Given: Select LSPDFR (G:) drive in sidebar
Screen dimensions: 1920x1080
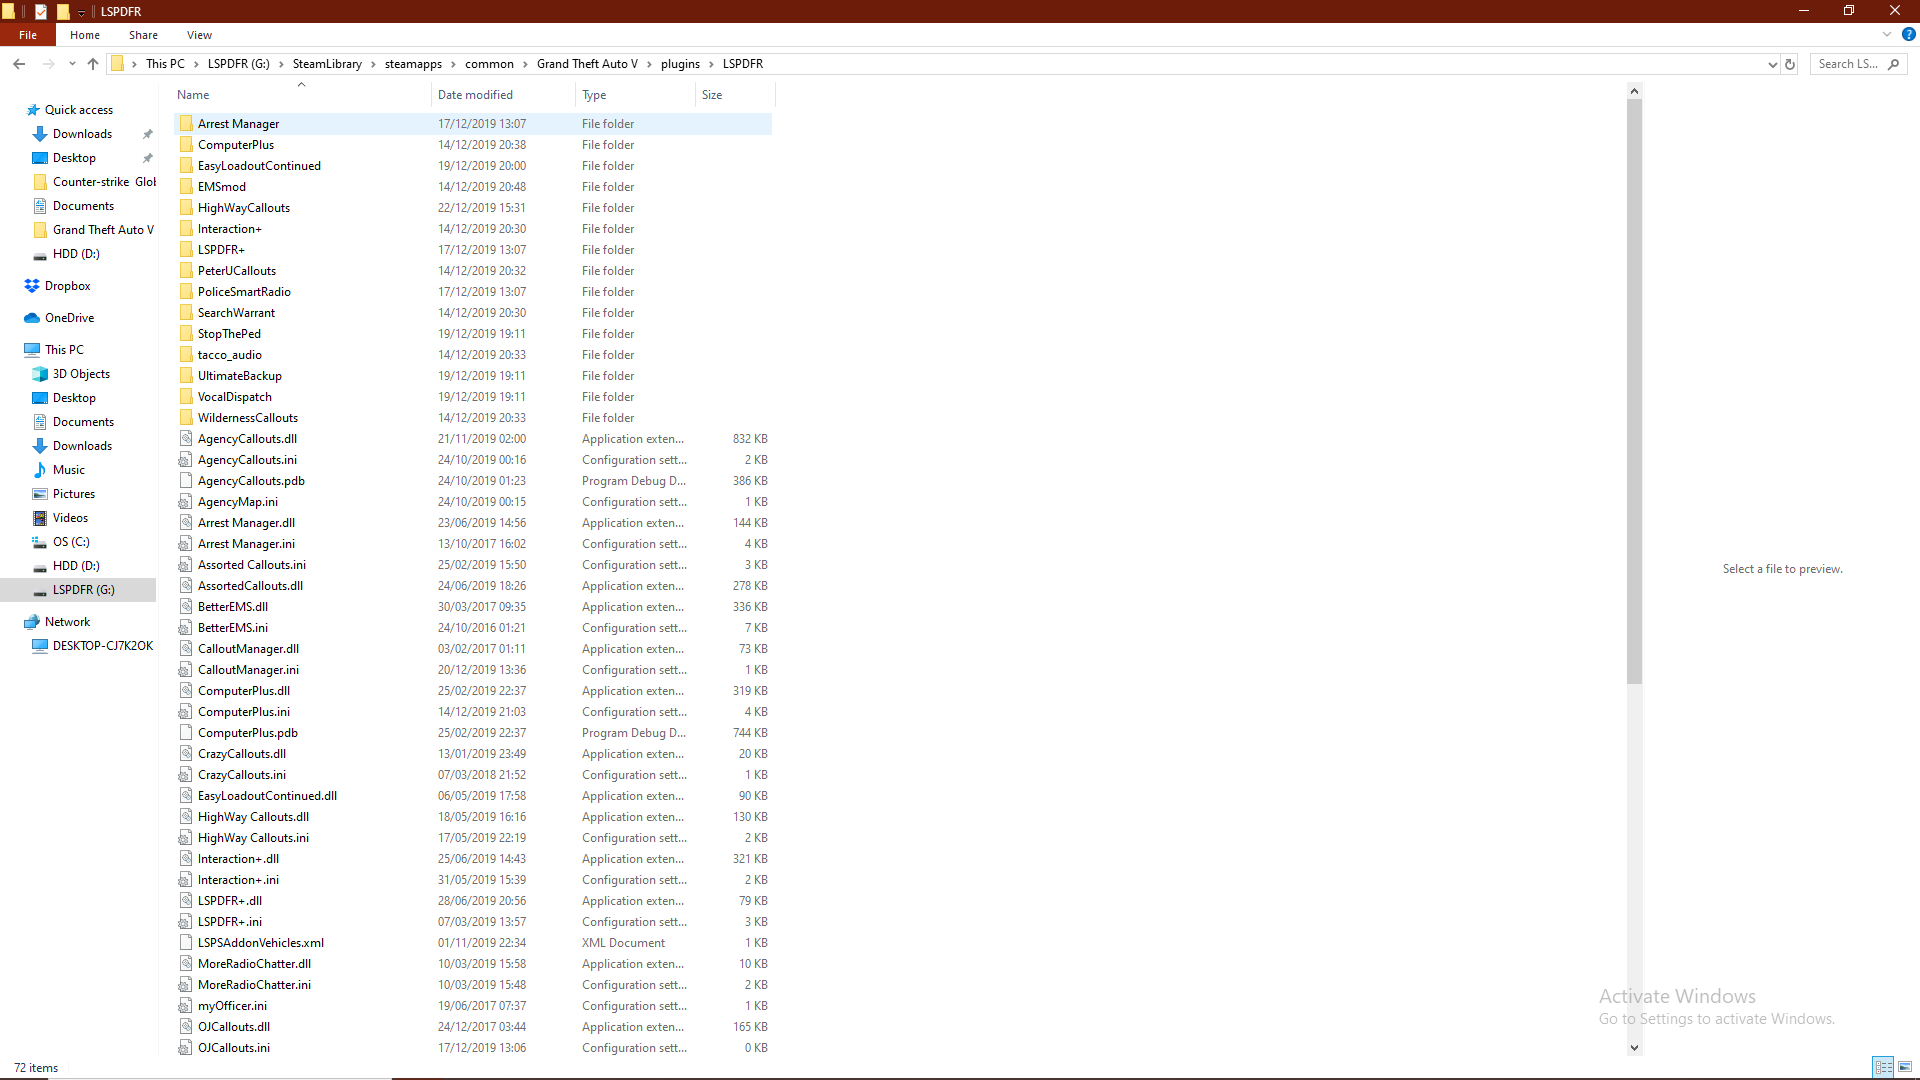Looking at the screenshot, I should [x=84, y=590].
